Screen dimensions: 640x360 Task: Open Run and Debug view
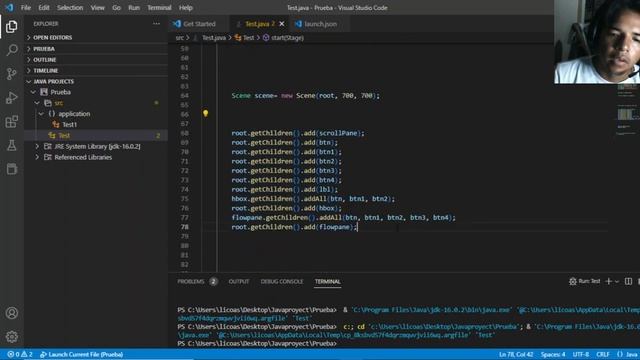click(x=11, y=98)
